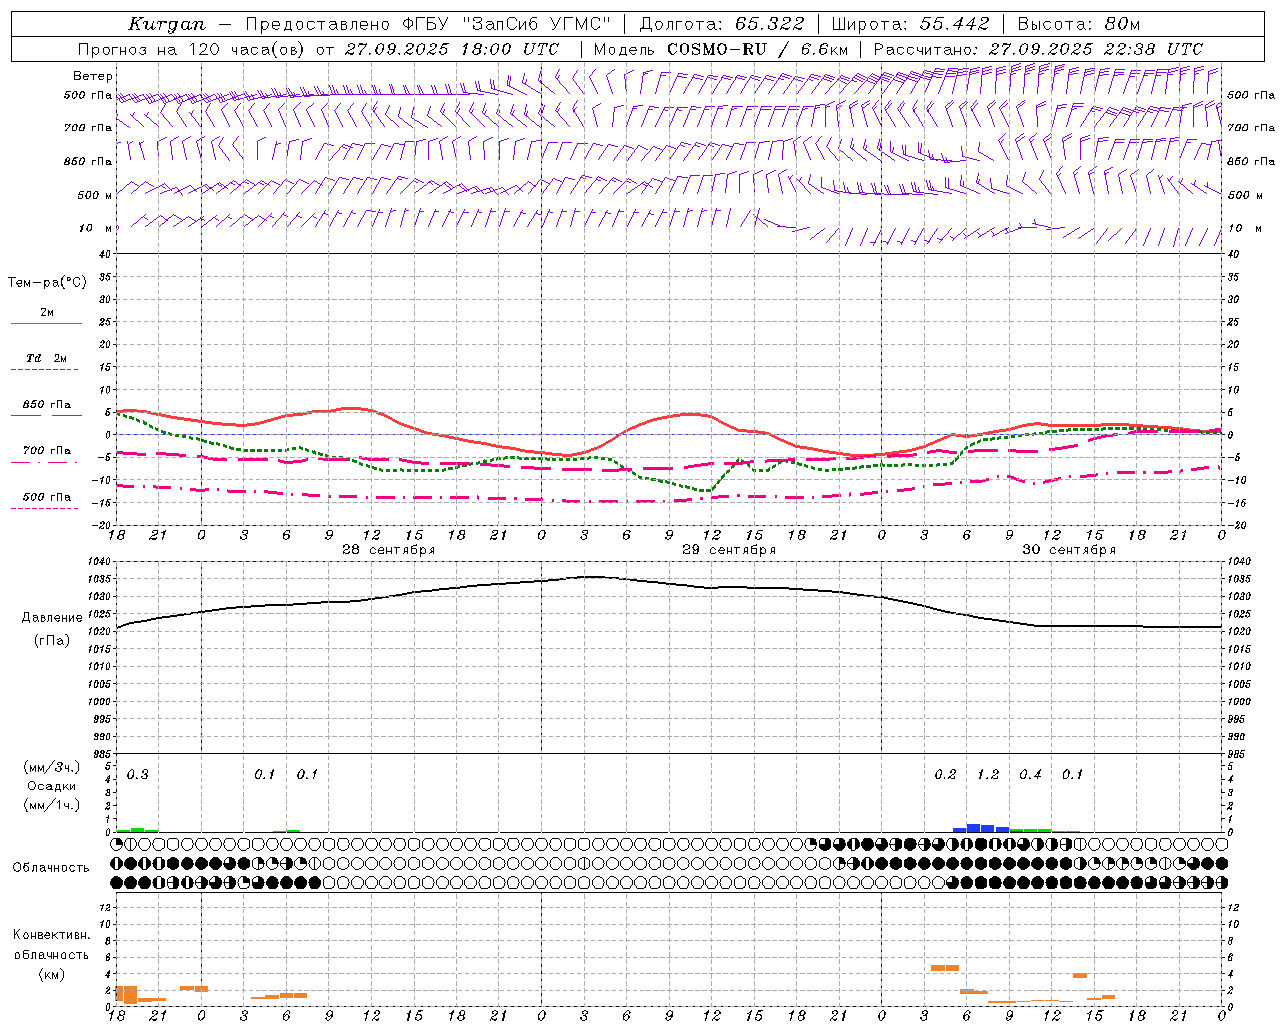
Task: Click the "Широта: 55.442" header field
Action: pos(911,24)
